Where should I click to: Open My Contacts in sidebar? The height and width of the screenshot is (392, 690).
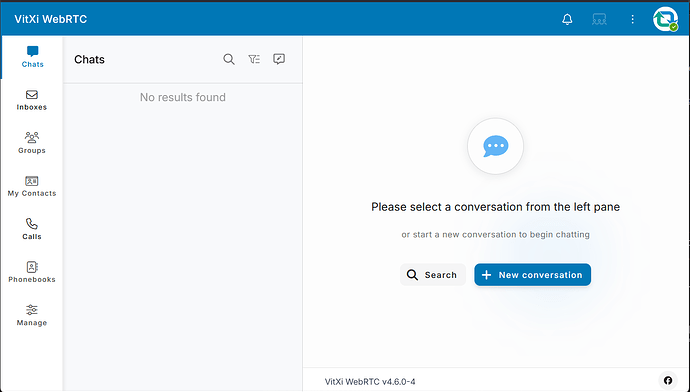click(32, 186)
